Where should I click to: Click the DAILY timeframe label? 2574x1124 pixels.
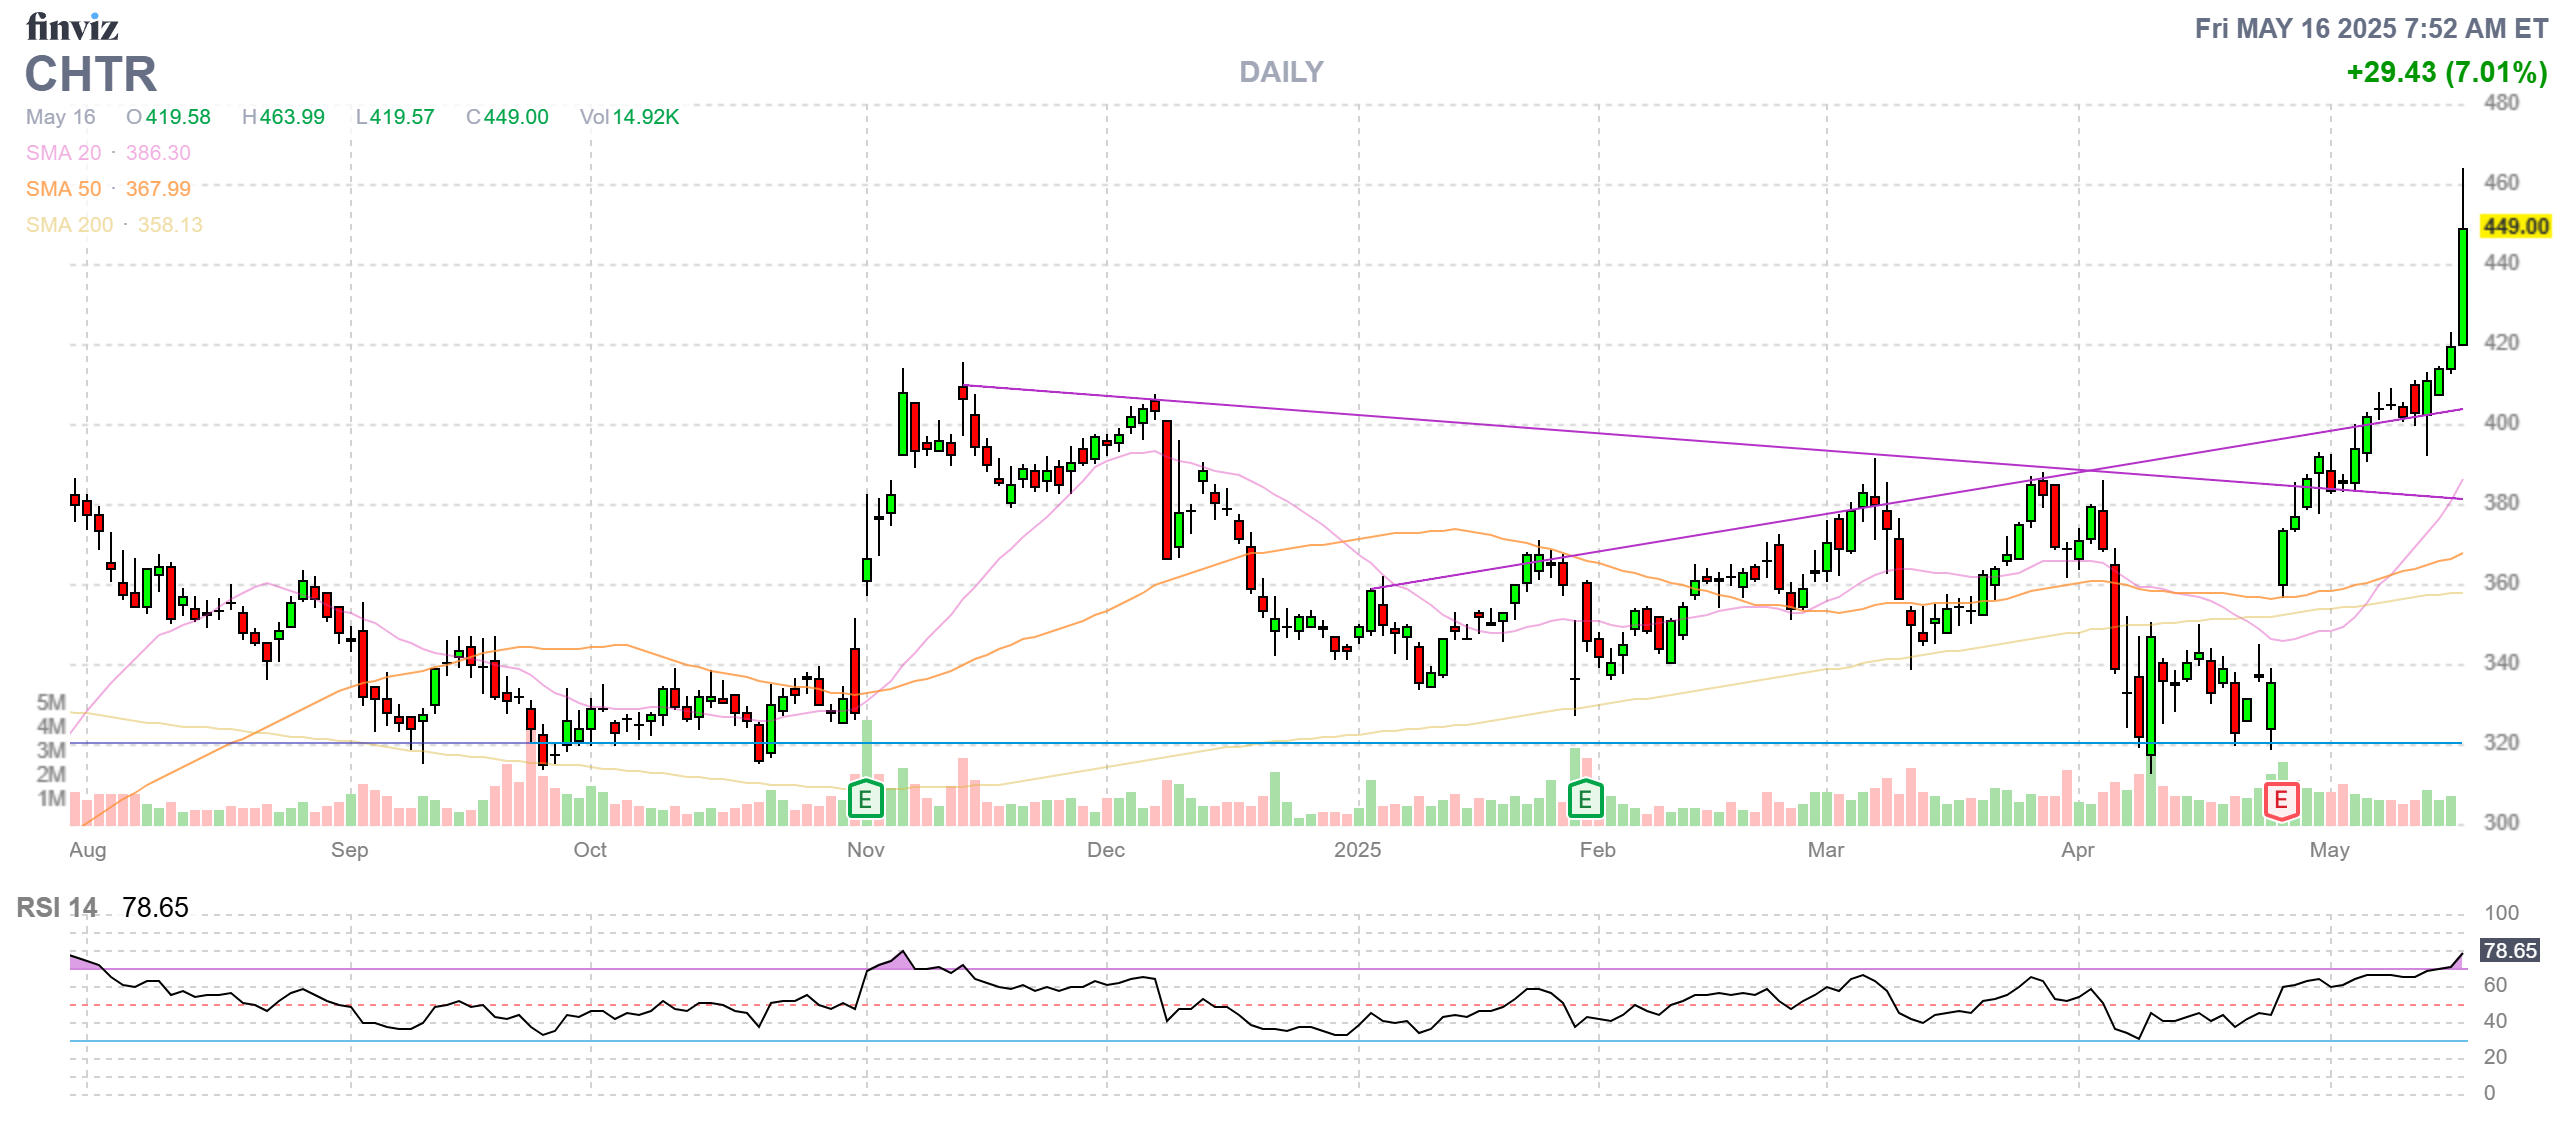click(1281, 72)
